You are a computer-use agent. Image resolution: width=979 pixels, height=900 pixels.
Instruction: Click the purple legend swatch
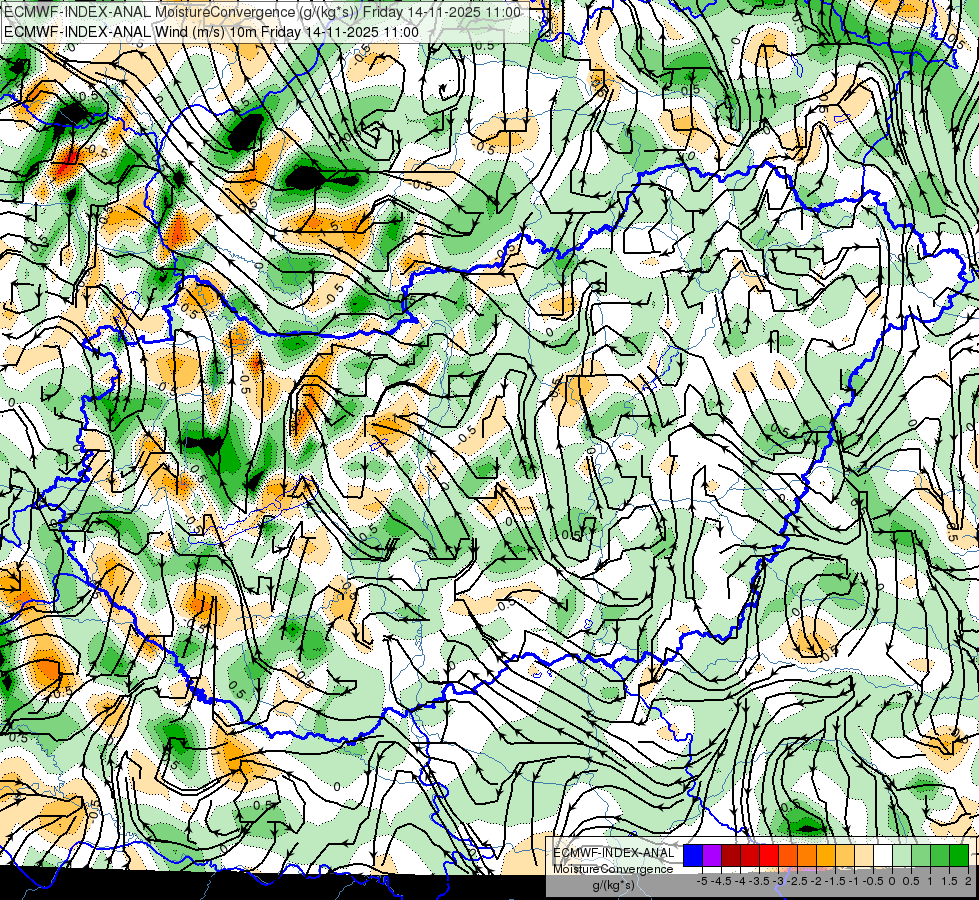712,855
